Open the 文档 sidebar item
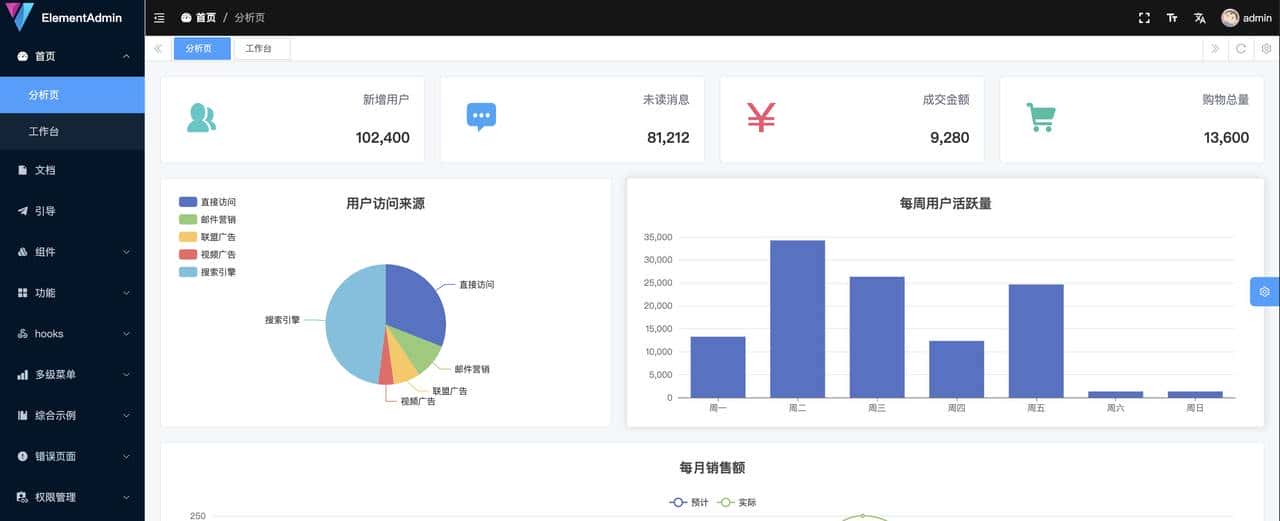The image size is (1280, 521). [72, 170]
